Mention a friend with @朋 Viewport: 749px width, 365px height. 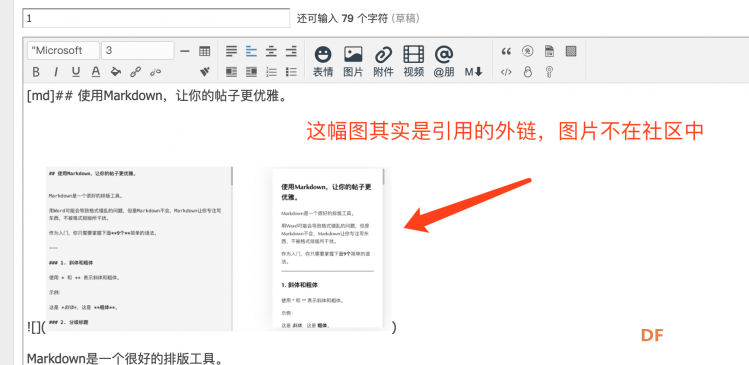tap(444, 61)
